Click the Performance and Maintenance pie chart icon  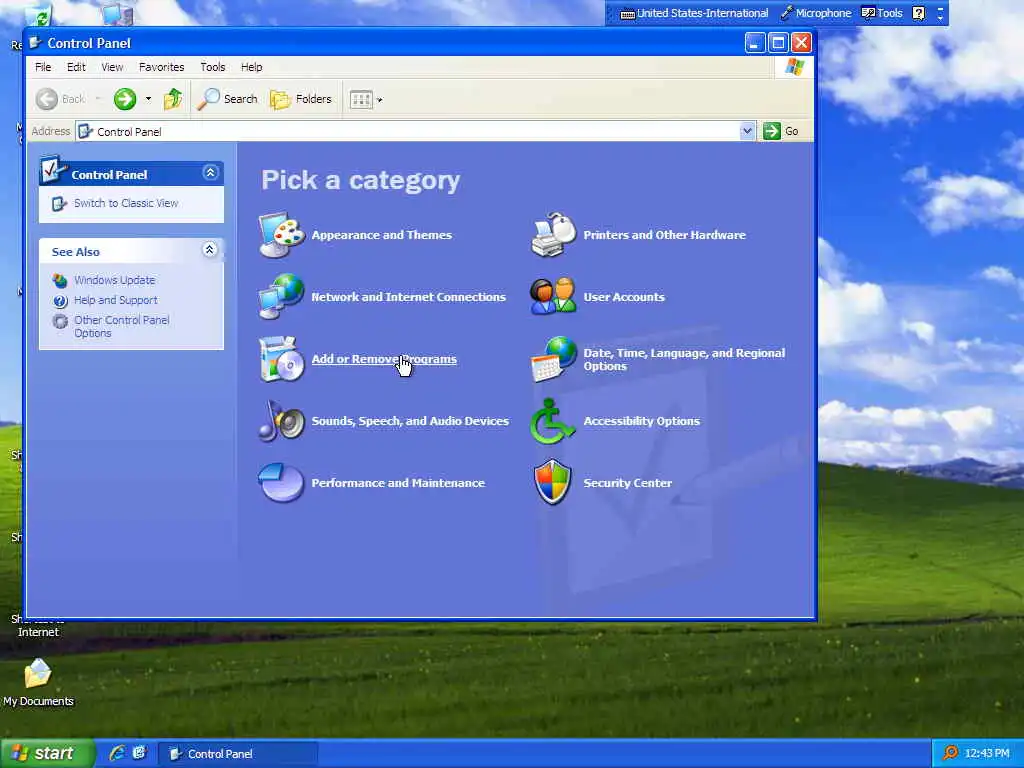281,483
